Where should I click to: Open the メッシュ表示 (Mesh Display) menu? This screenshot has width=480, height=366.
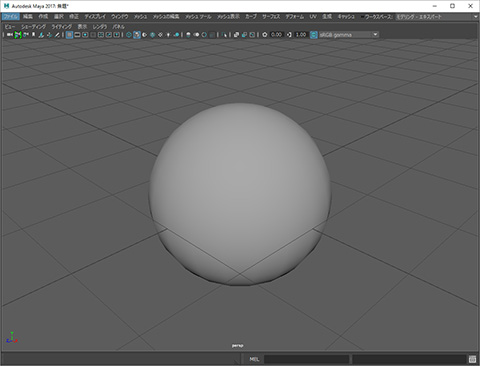click(x=228, y=17)
